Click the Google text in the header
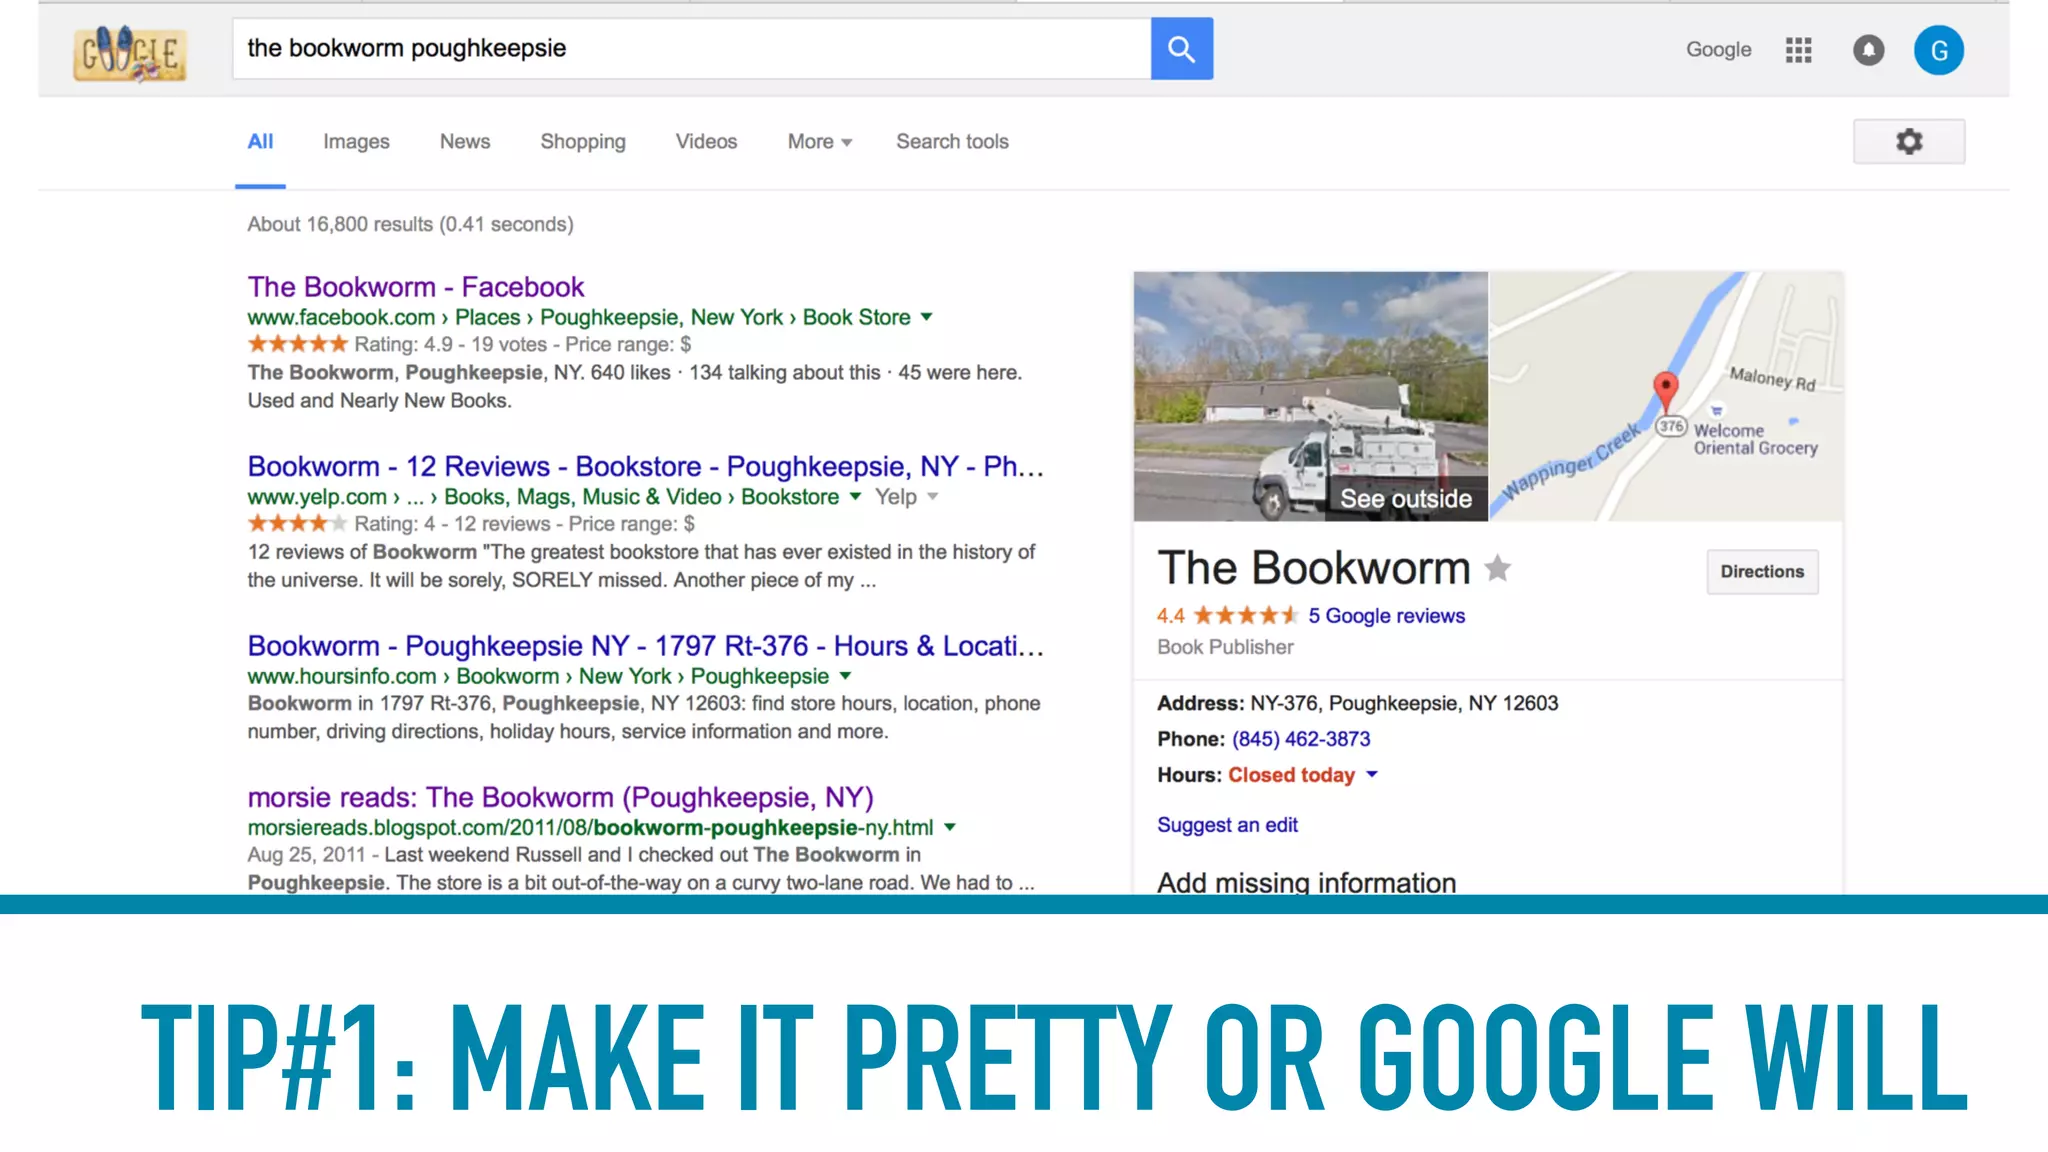Image resolution: width=2048 pixels, height=1152 pixels. tap(1718, 50)
